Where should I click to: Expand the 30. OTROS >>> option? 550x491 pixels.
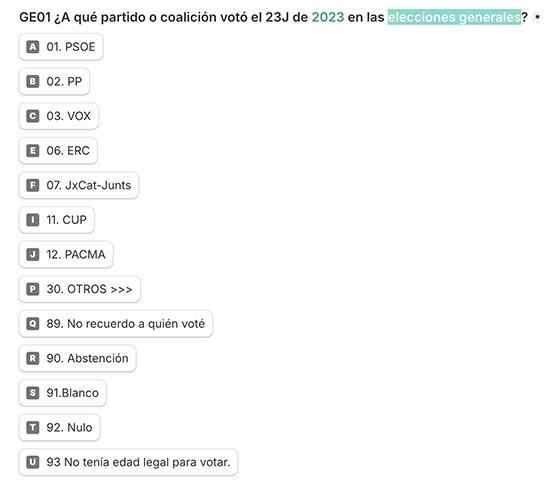[x=80, y=289]
